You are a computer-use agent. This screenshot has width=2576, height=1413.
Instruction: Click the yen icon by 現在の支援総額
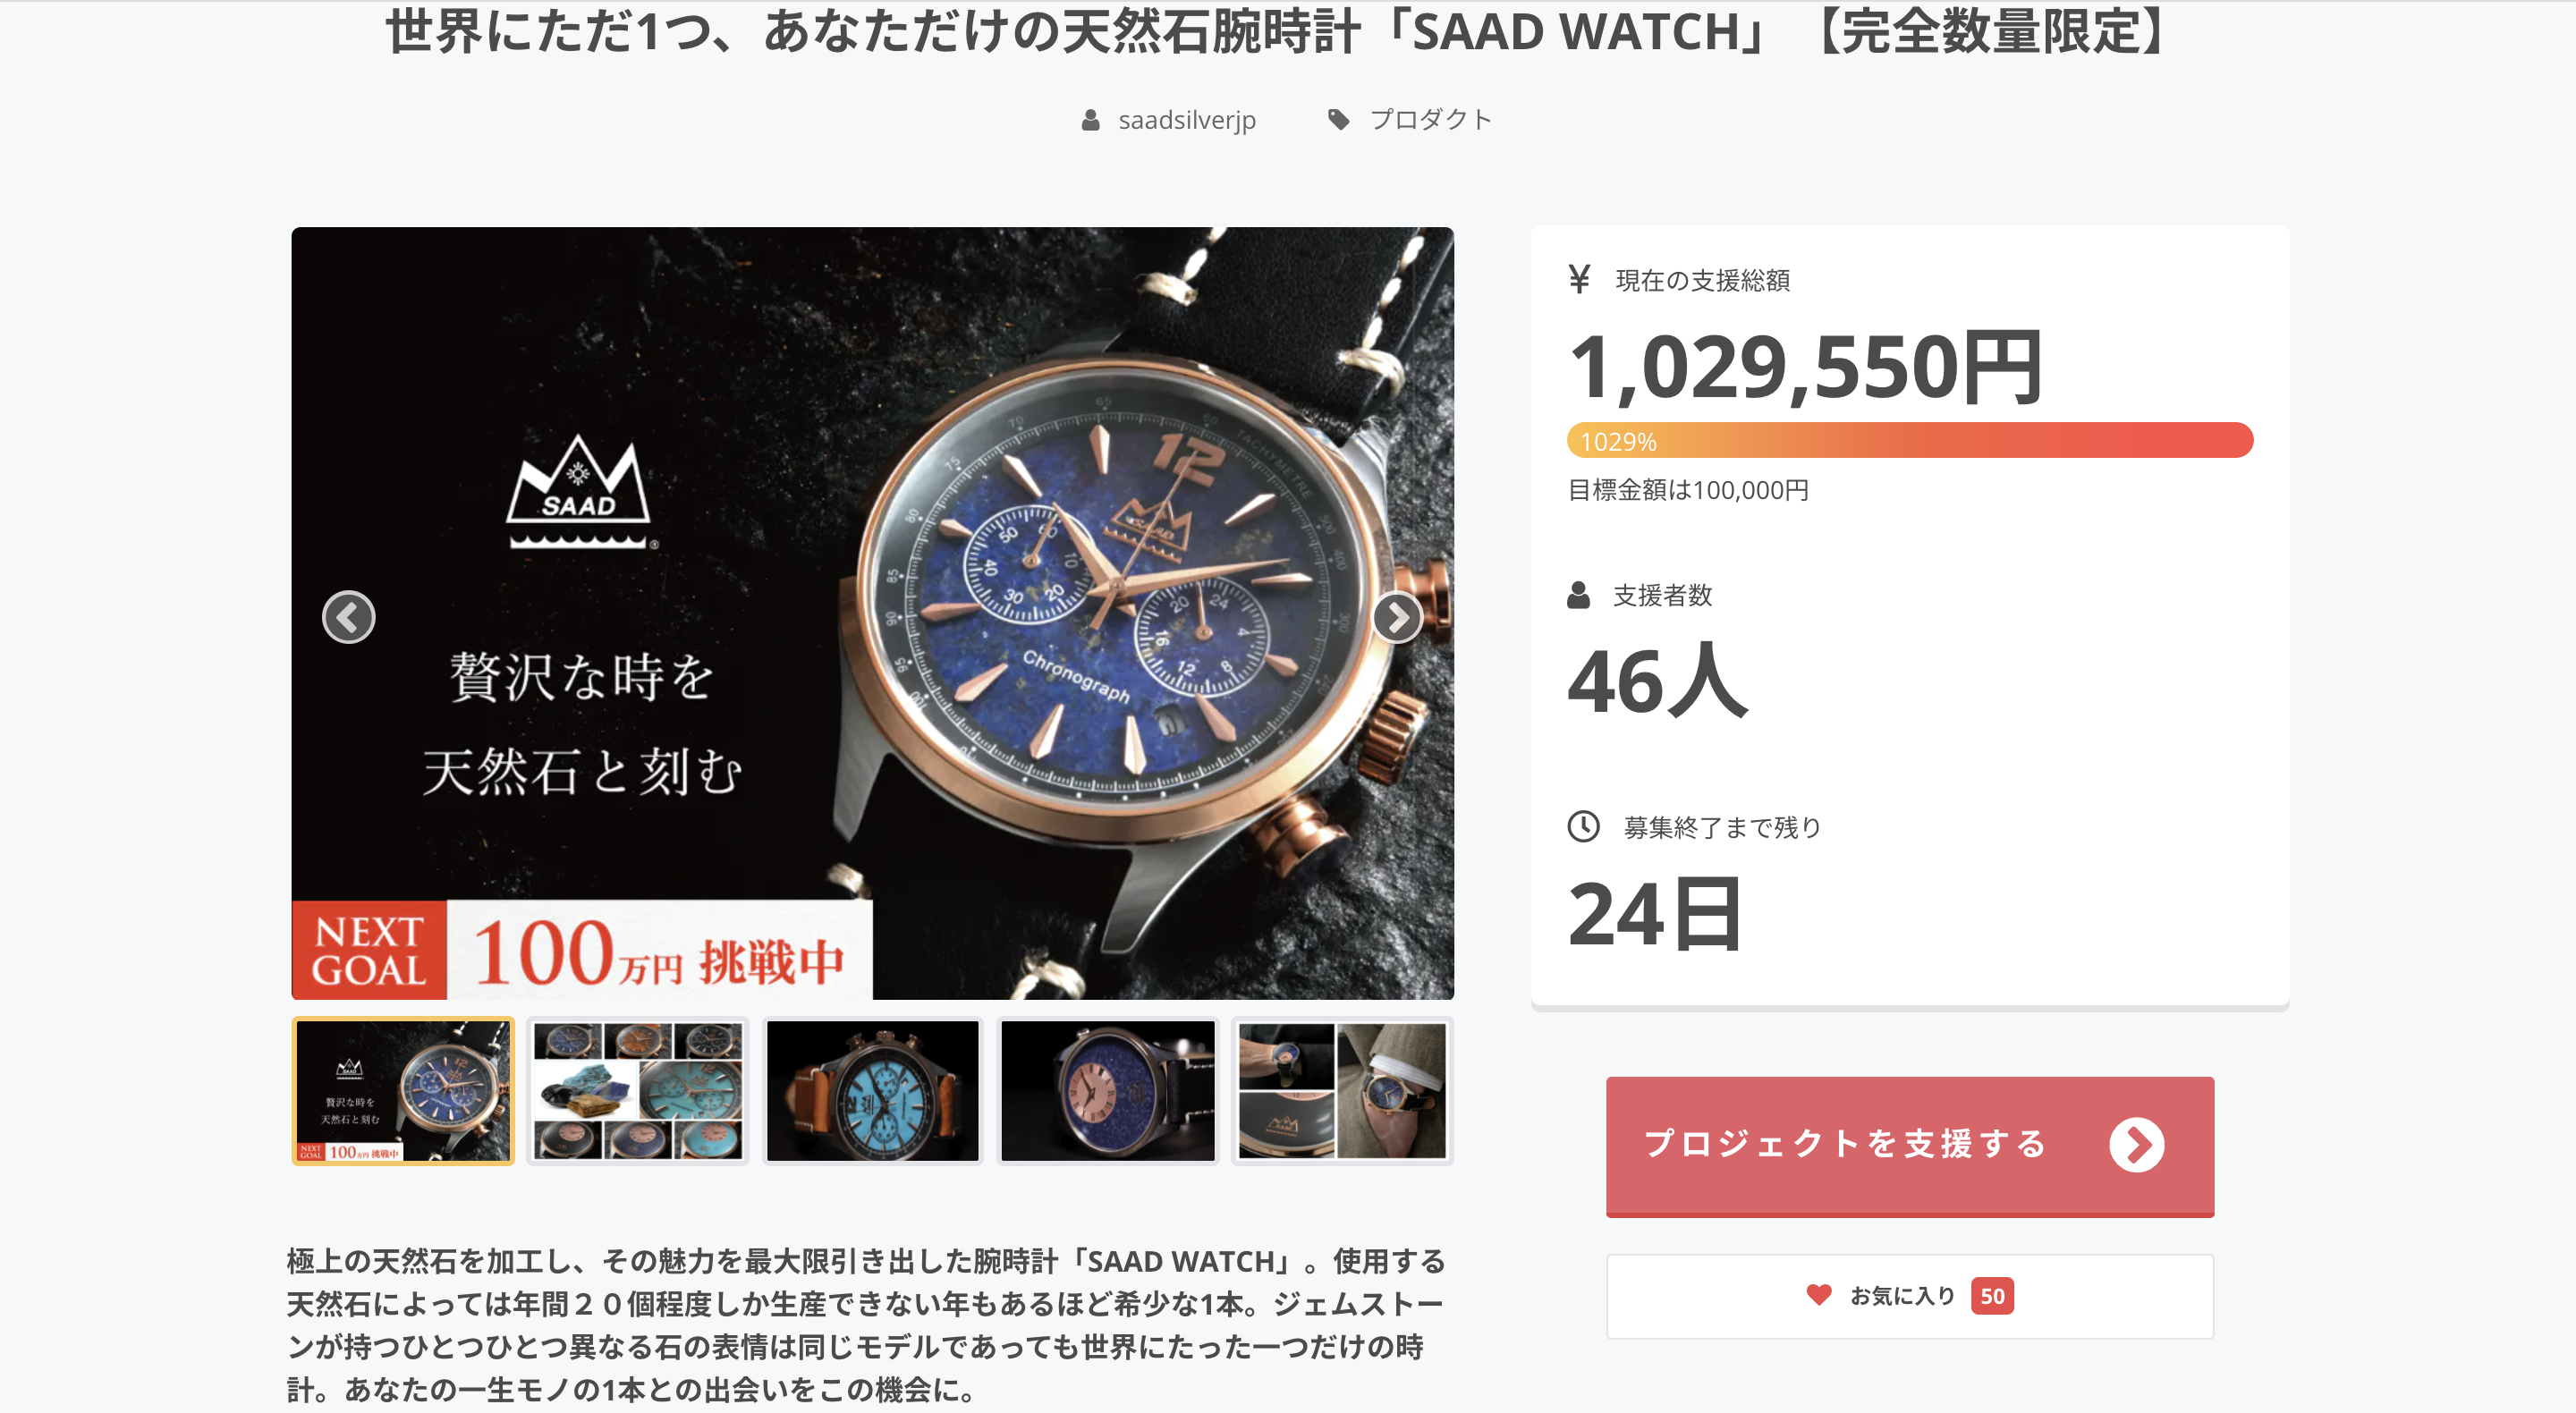coord(1579,279)
